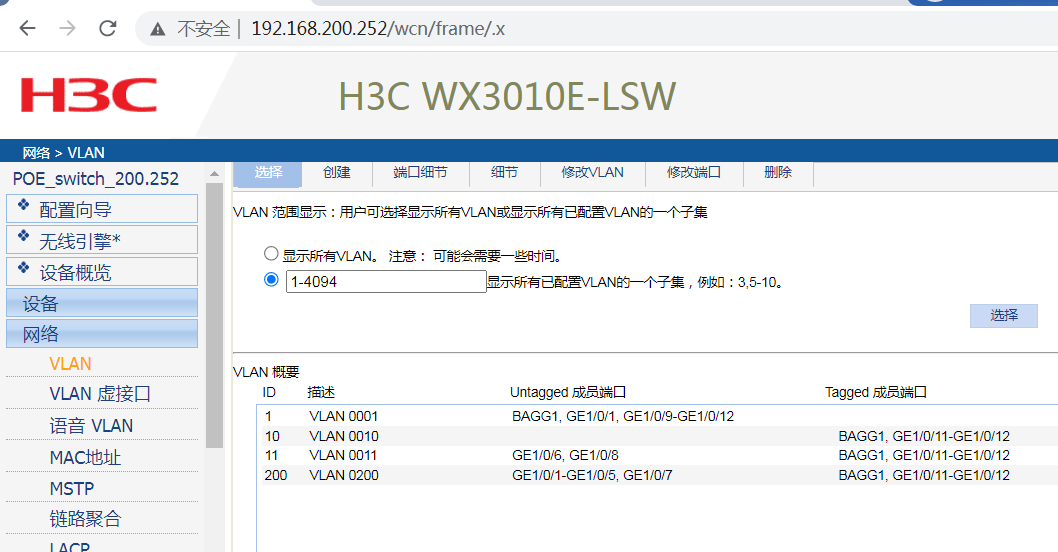The width and height of the screenshot is (1058, 552).
Task: Open MAC地址 in the sidebar
Action: coord(85,458)
